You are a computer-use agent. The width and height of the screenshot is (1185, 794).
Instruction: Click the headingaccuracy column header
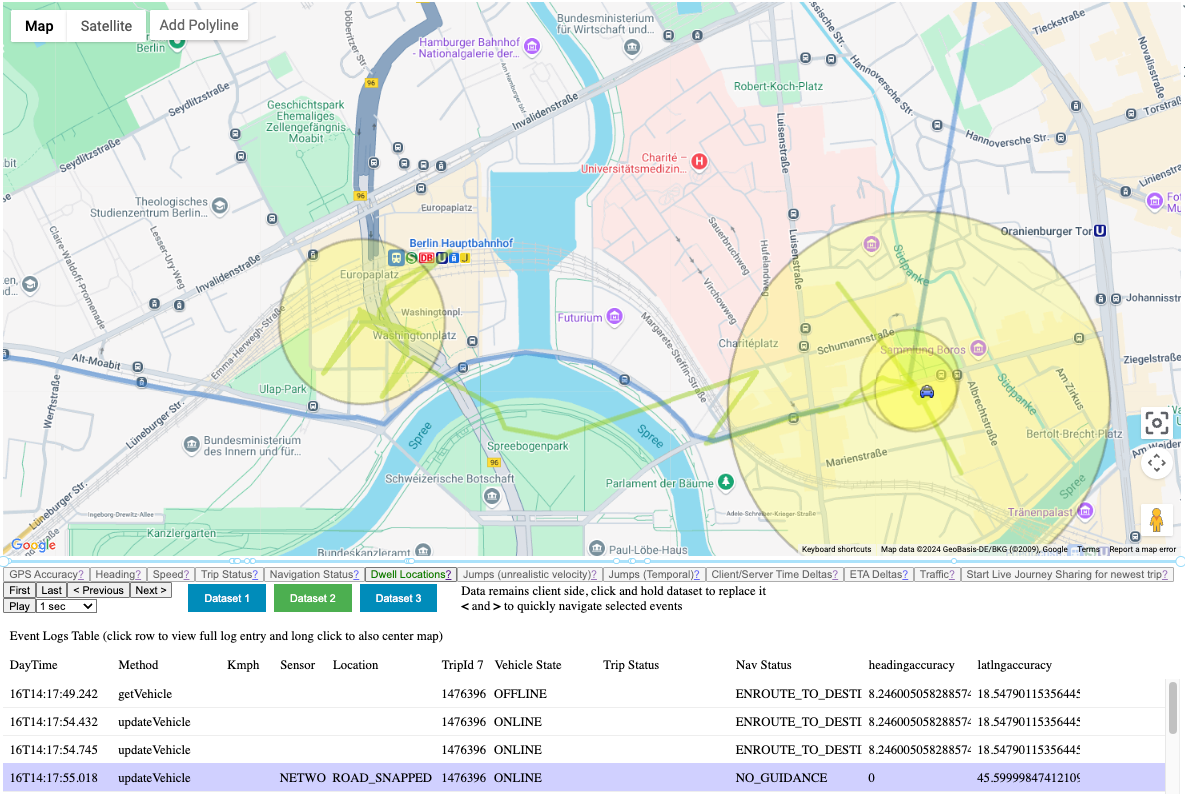click(x=911, y=665)
